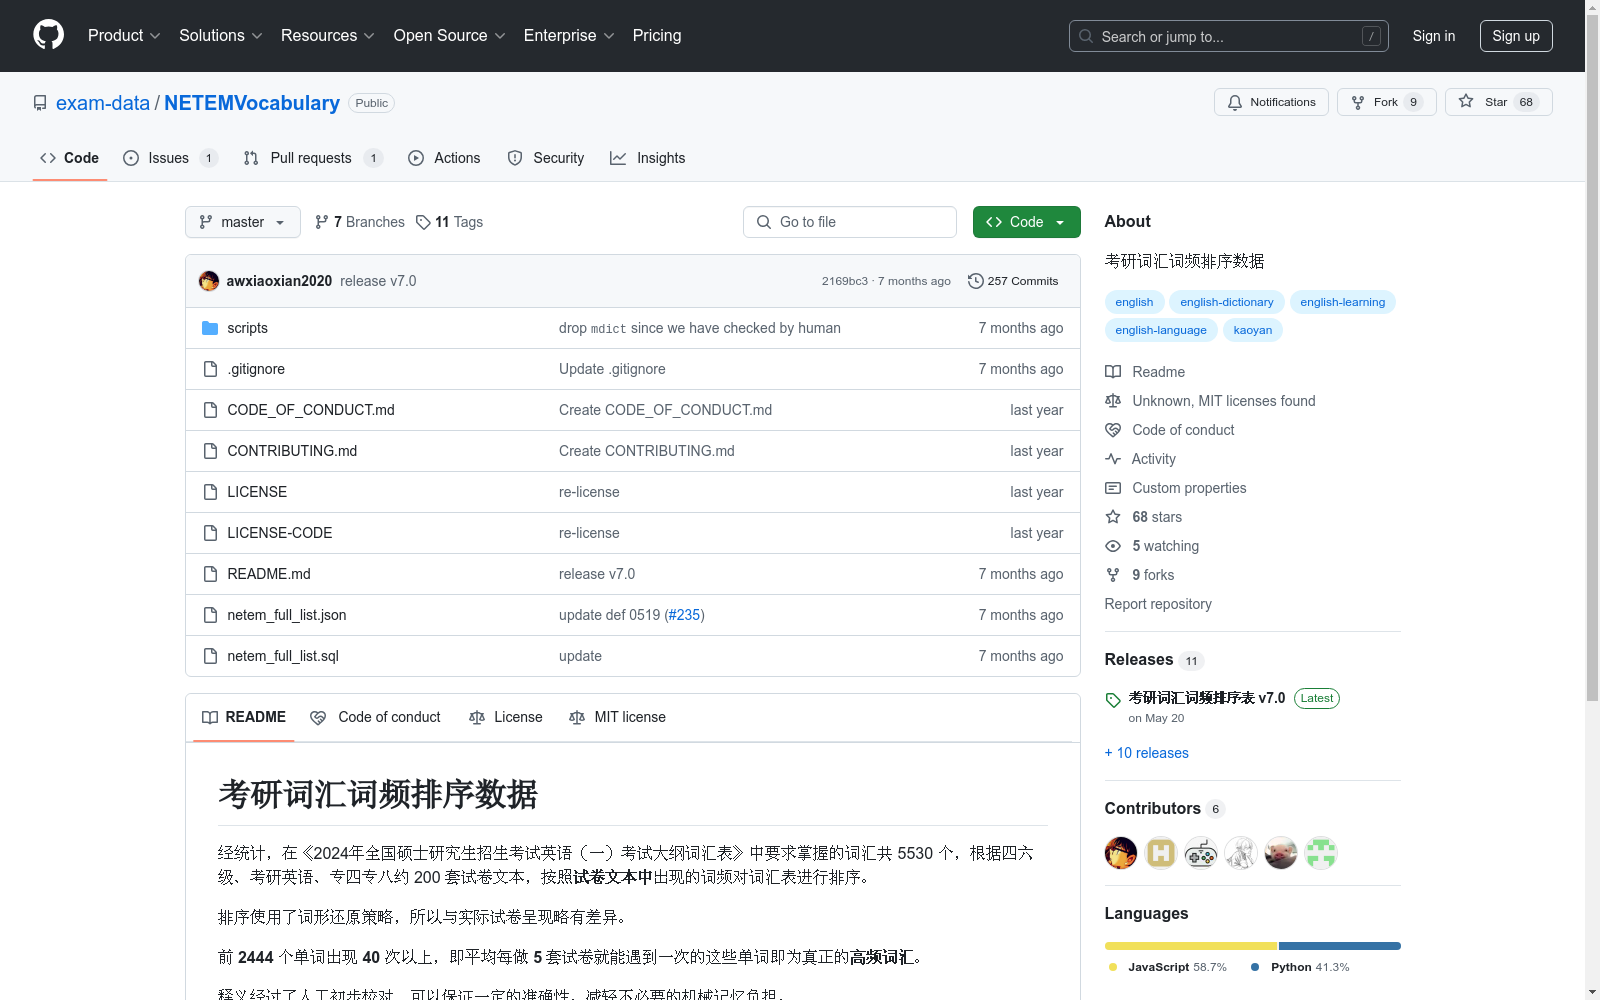Open the contributor avatar with letter H

tap(1161, 853)
